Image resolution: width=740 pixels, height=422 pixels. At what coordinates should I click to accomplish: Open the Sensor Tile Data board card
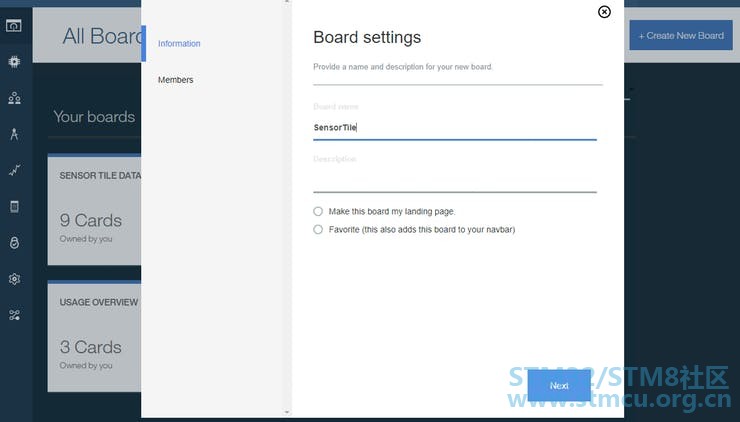click(94, 209)
